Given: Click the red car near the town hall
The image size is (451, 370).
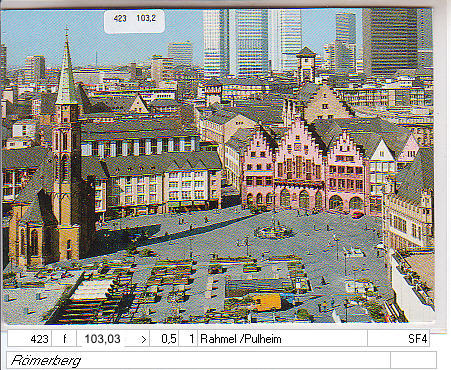Looking at the screenshot, I should 357,214.
